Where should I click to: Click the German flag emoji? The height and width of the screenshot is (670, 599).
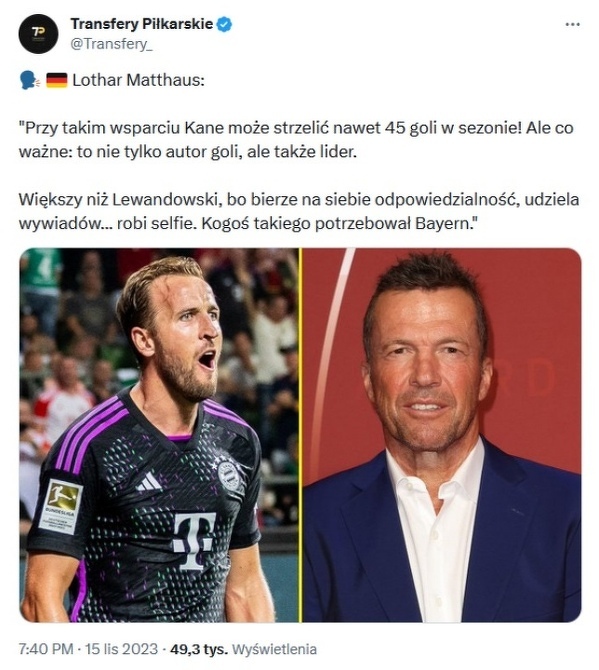pyautogui.click(x=57, y=80)
